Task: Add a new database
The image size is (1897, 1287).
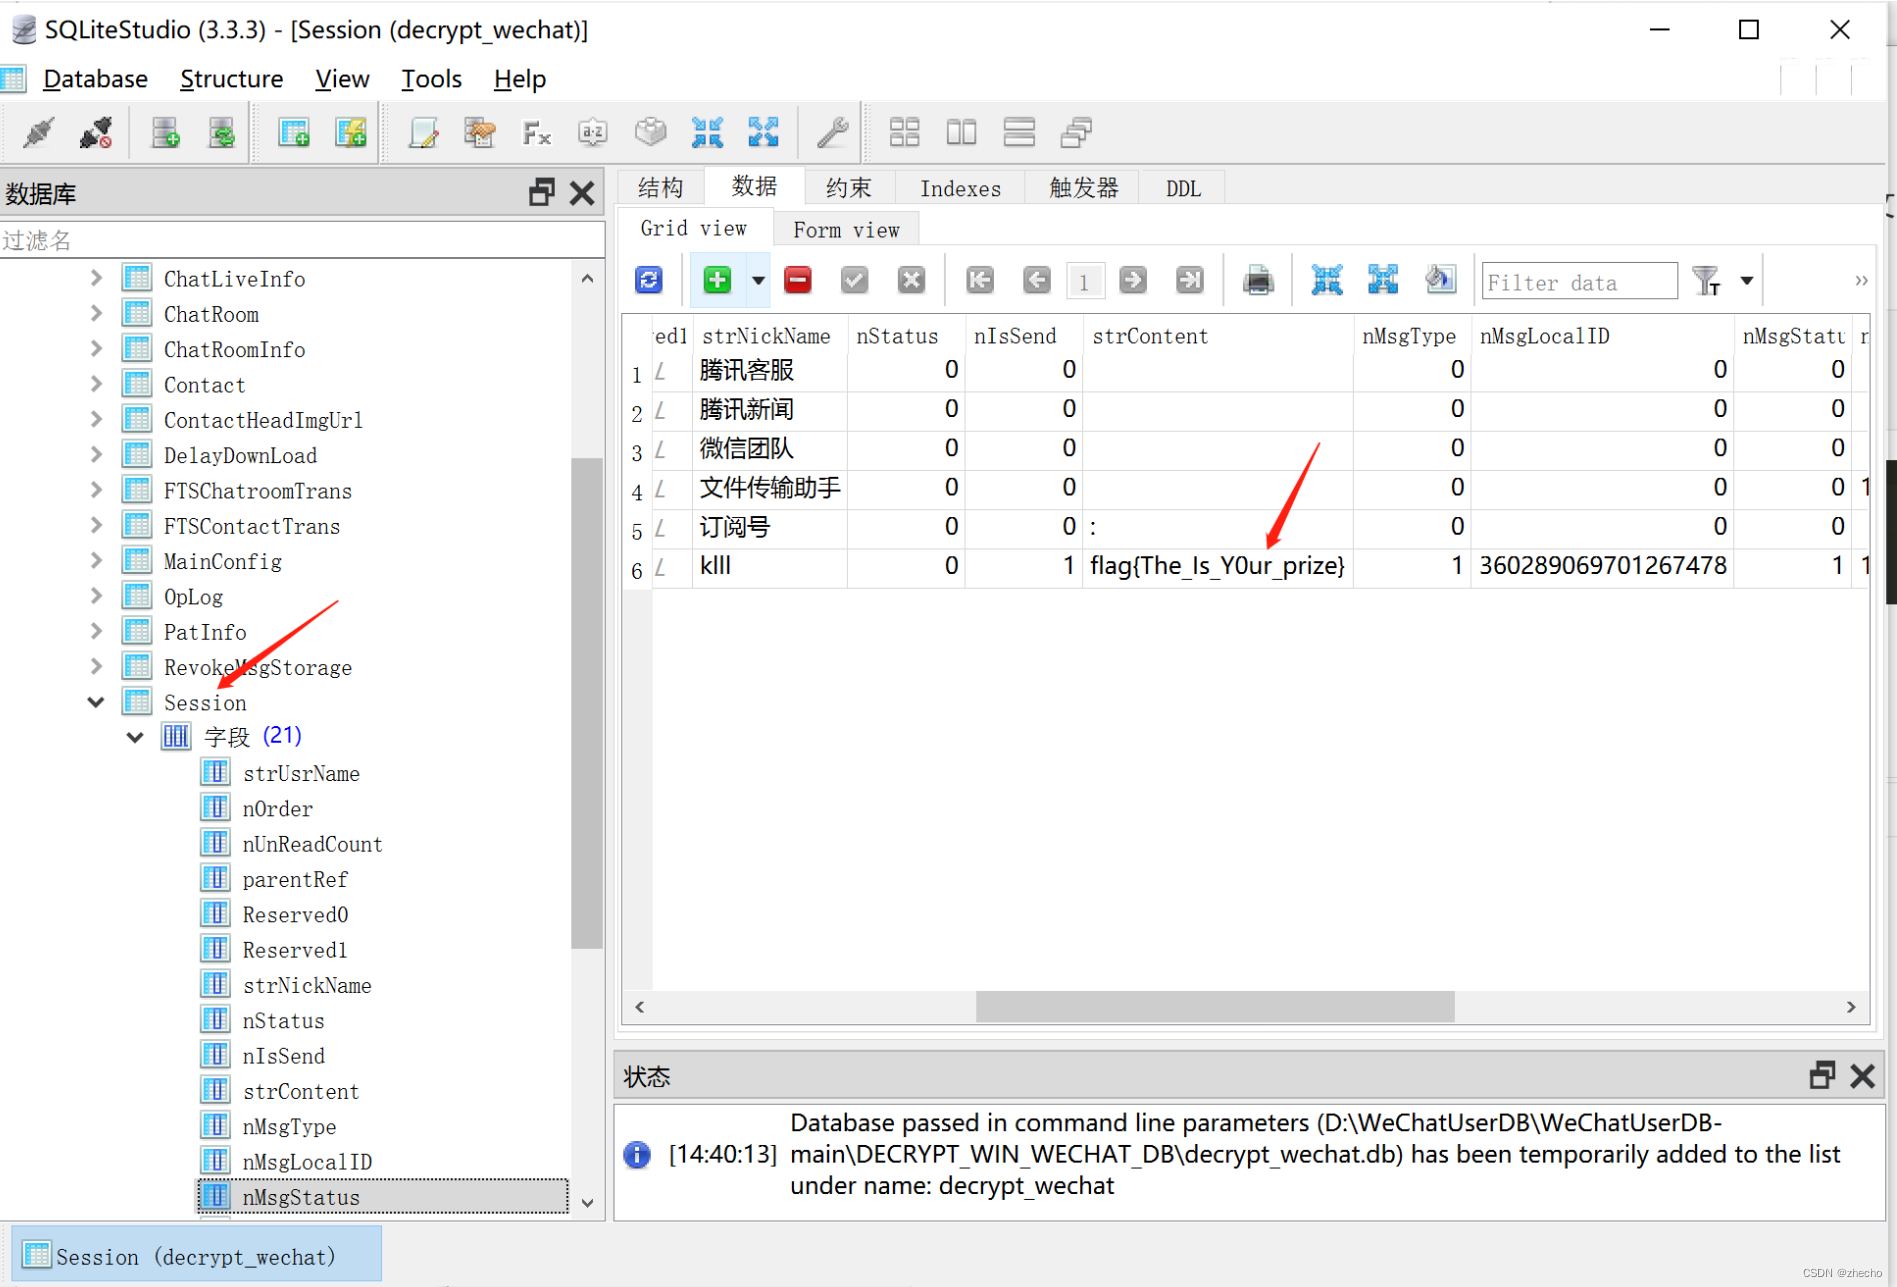Action: pos(165,131)
